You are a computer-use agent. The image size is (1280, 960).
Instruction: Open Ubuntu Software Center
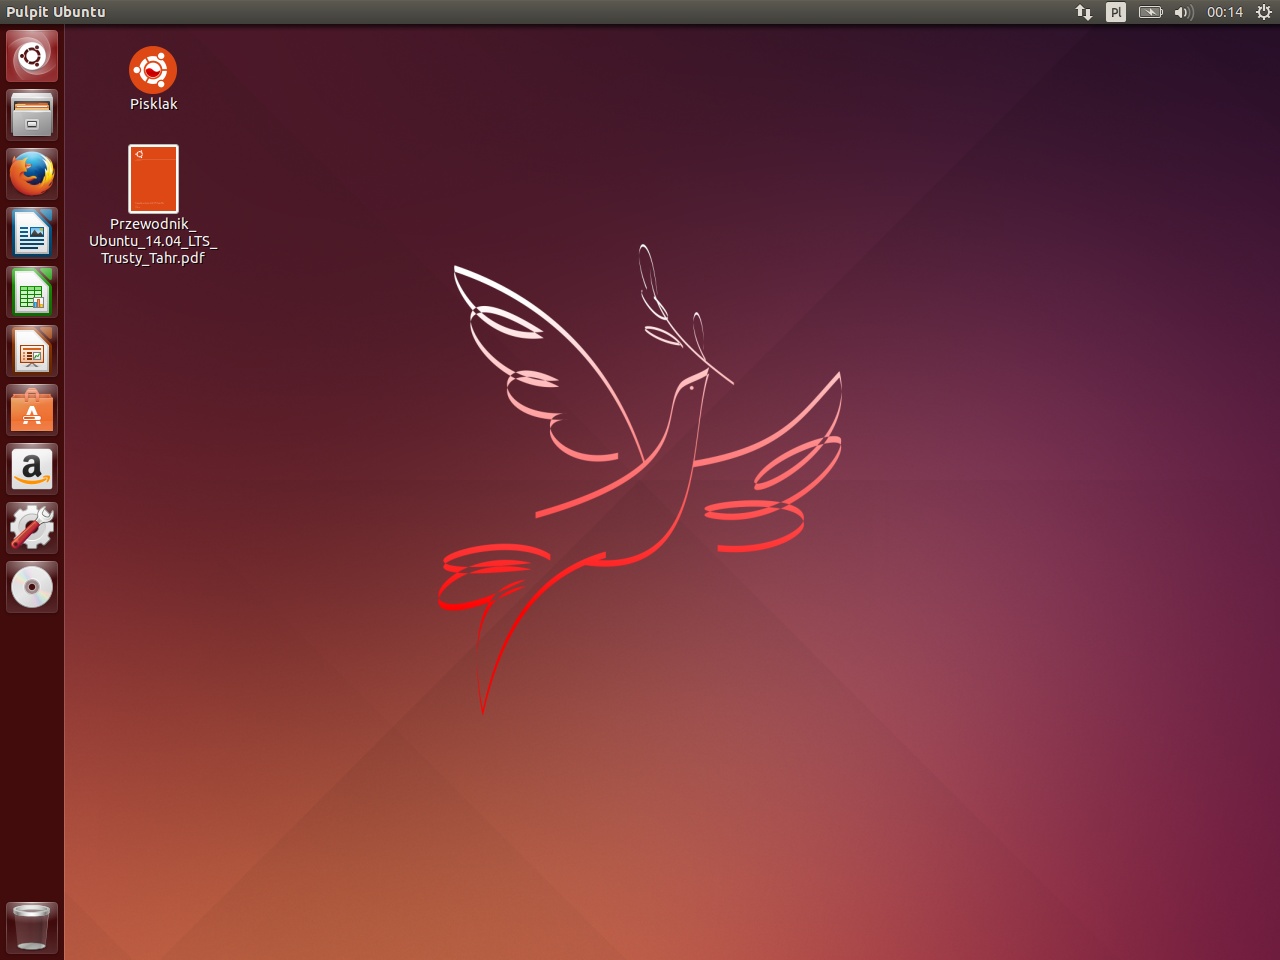[32, 410]
